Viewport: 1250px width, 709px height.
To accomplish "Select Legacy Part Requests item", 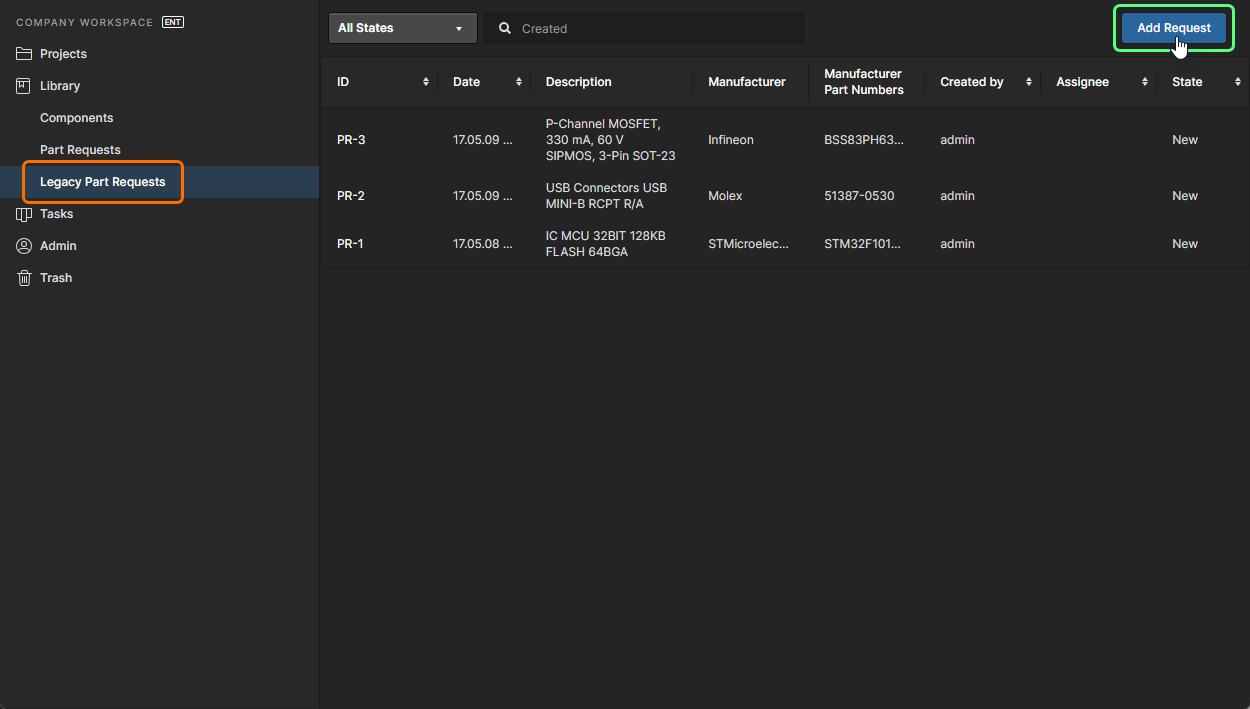I will tap(102, 182).
